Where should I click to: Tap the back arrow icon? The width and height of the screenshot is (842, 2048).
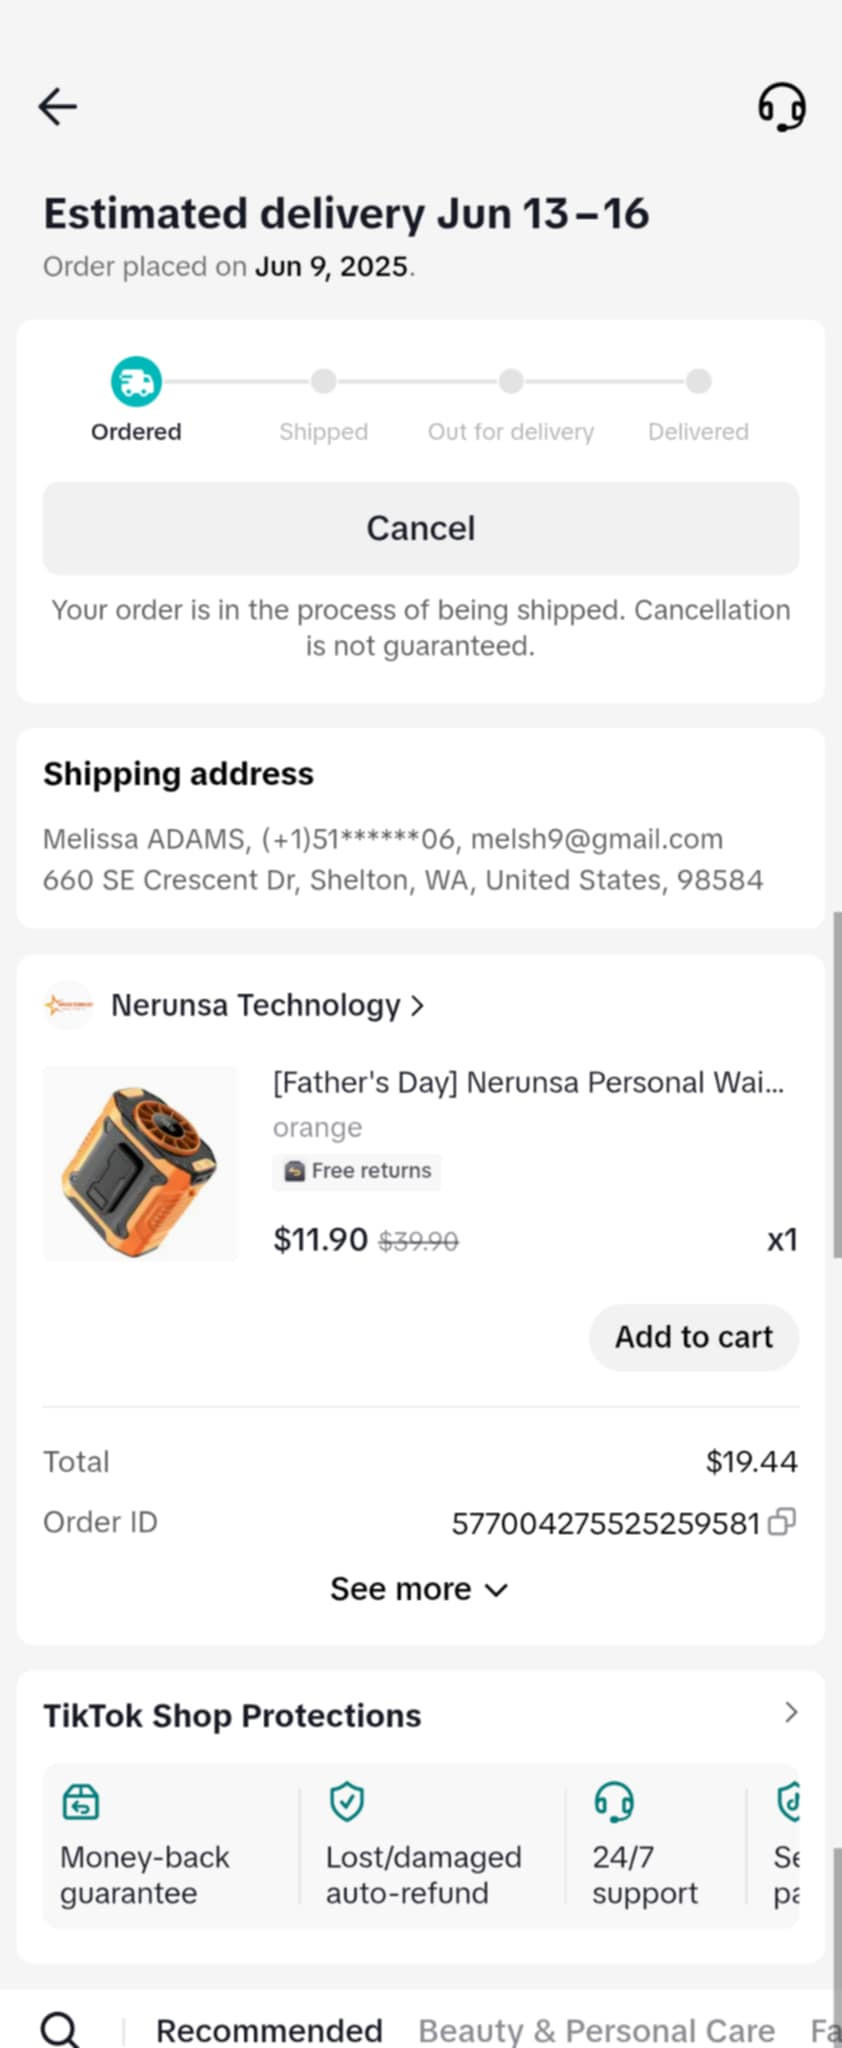tap(58, 106)
